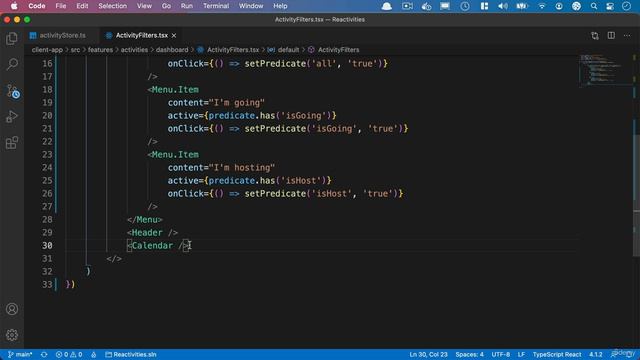Open the Help menu
The width and height of the screenshot is (640, 360).
tap(280, 6)
